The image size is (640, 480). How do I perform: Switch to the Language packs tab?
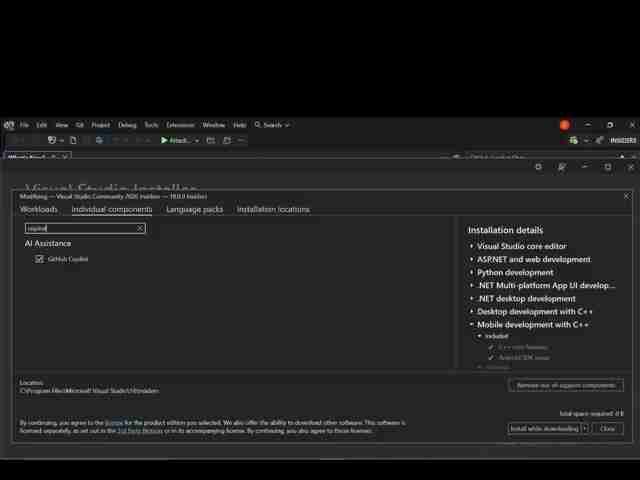tap(195, 209)
